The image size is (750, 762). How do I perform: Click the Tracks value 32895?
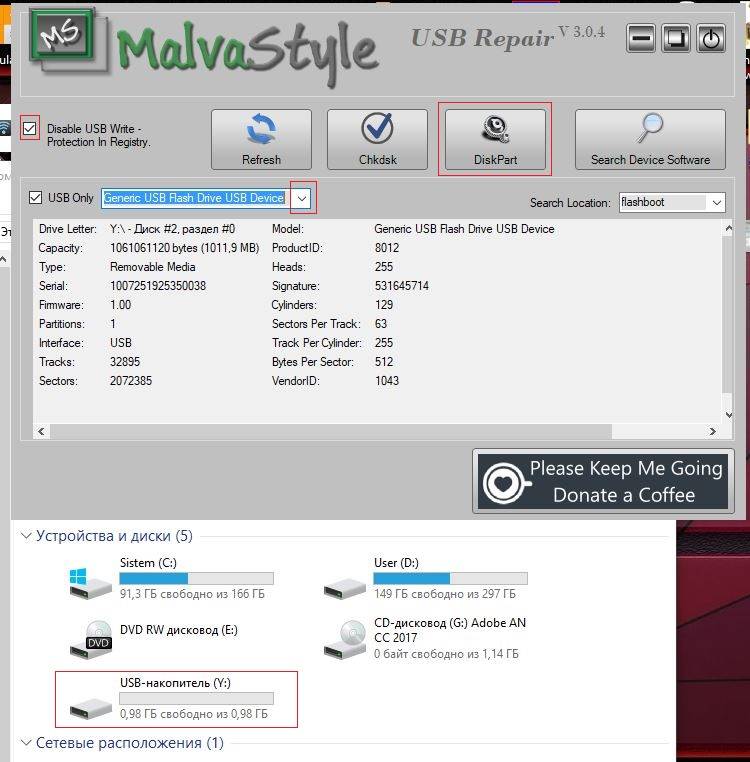click(125, 362)
